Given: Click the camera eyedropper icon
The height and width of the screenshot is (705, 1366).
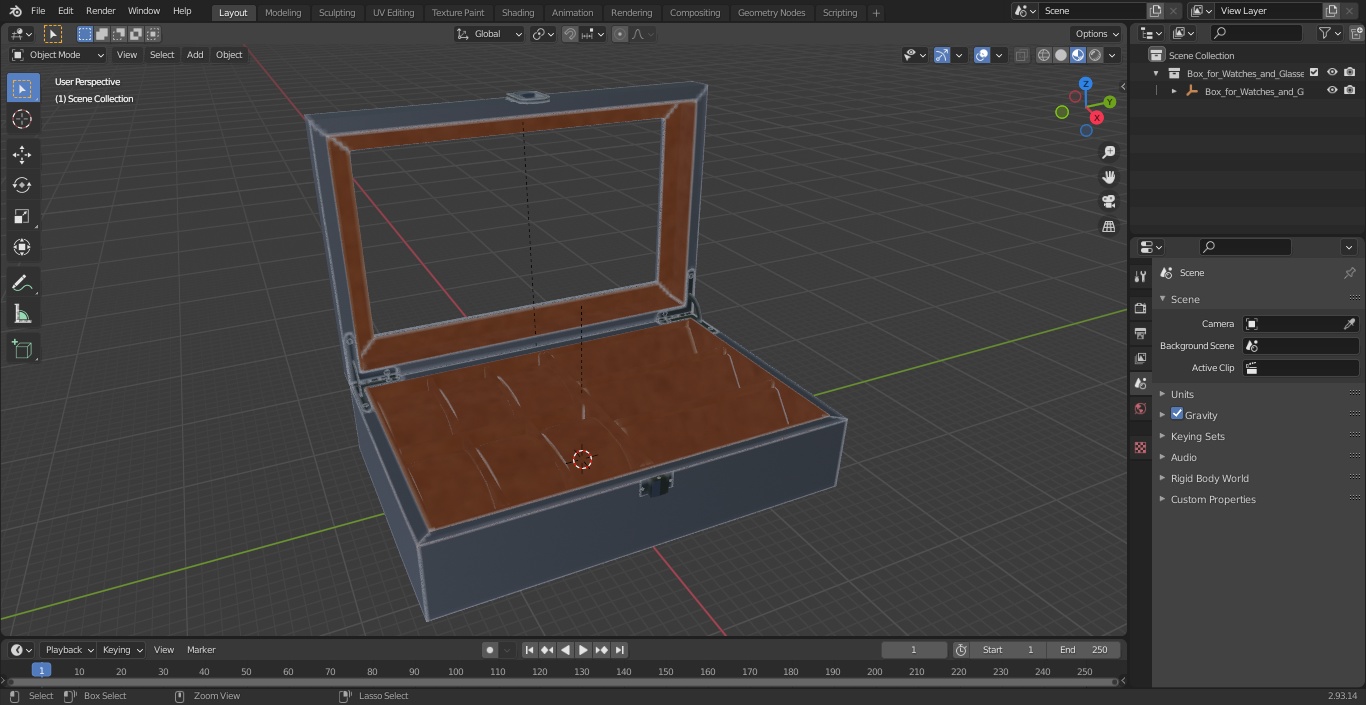Looking at the screenshot, I should pos(1349,324).
